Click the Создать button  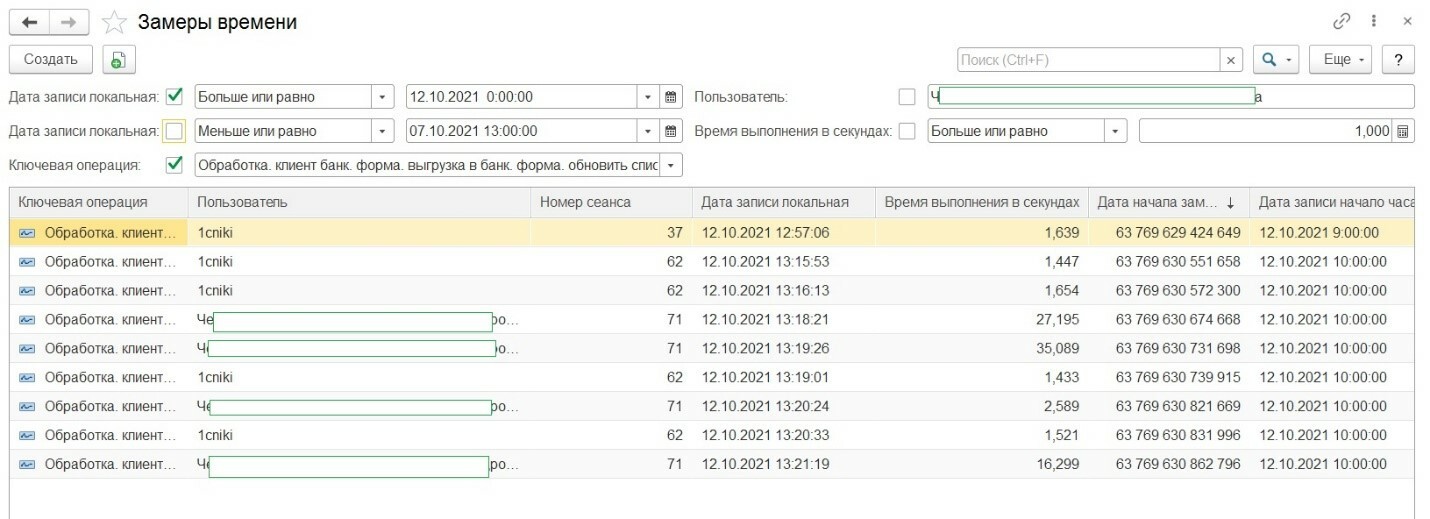click(51, 60)
